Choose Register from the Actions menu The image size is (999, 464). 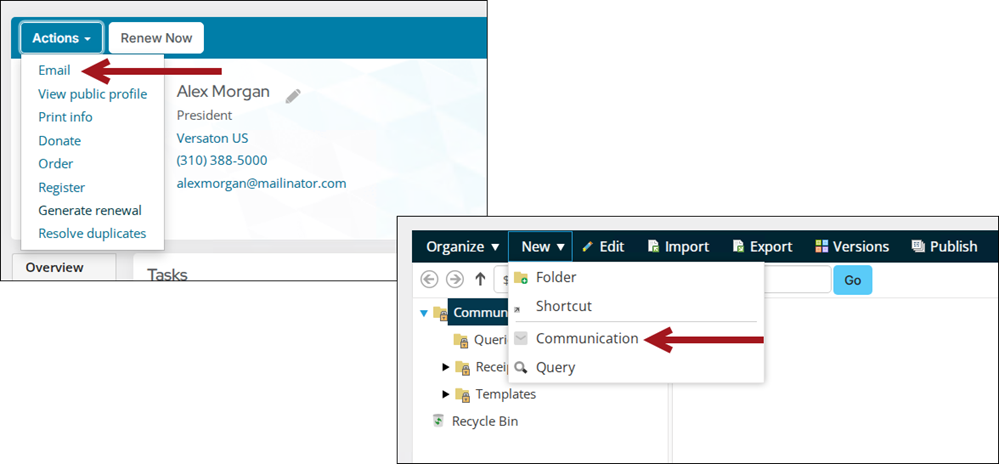(61, 187)
